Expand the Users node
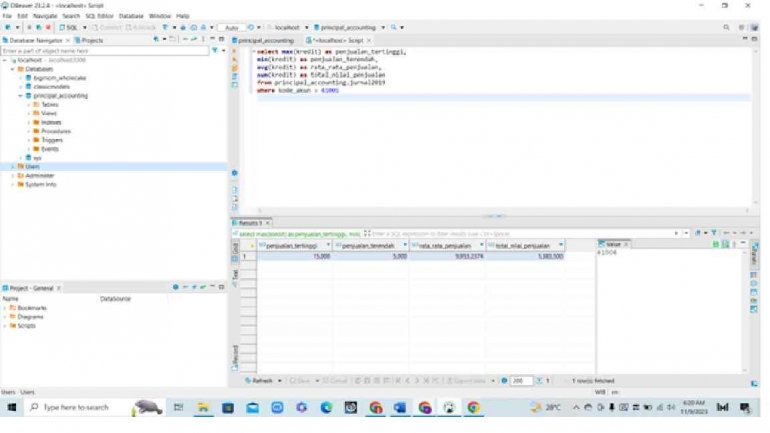 click(x=13, y=166)
